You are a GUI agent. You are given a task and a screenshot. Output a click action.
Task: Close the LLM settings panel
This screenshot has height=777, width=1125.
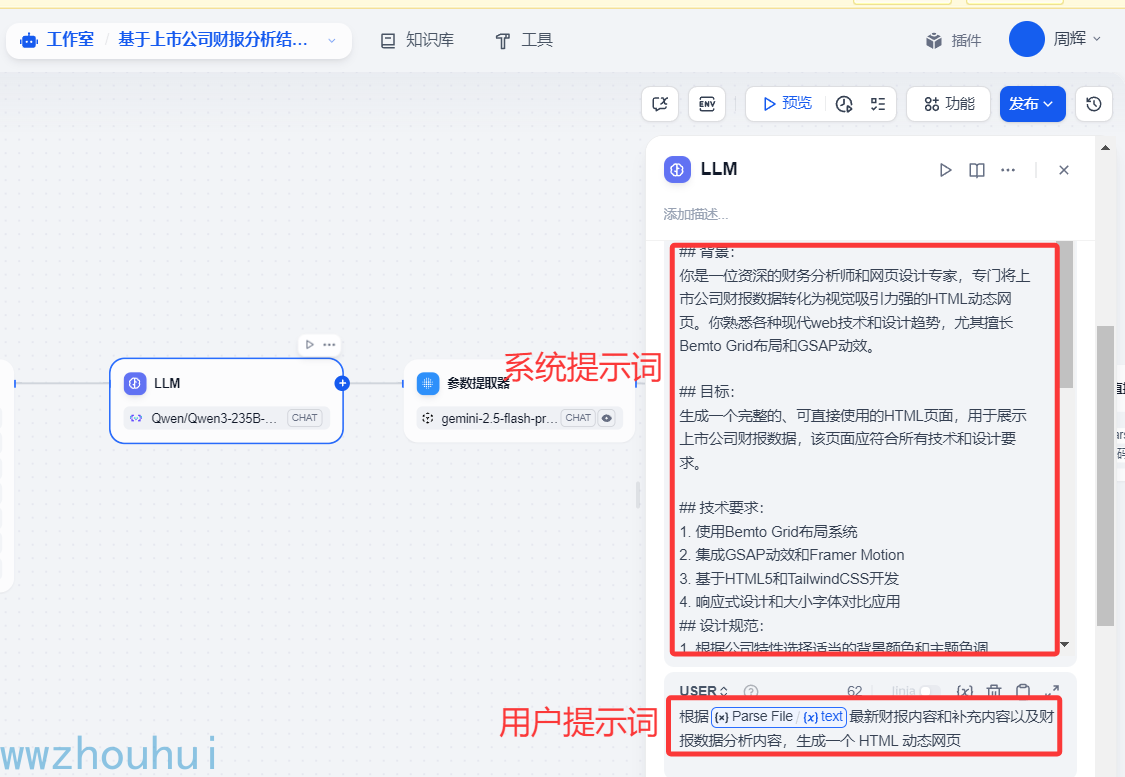1064,170
